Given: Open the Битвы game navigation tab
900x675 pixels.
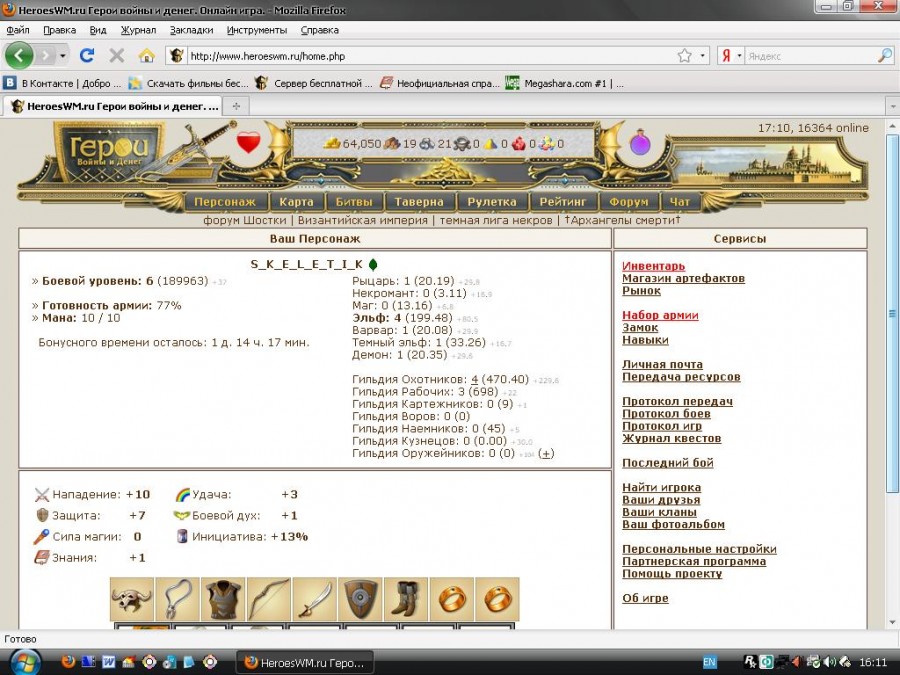Looking at the screenshot, I should (x=353, y=202).
